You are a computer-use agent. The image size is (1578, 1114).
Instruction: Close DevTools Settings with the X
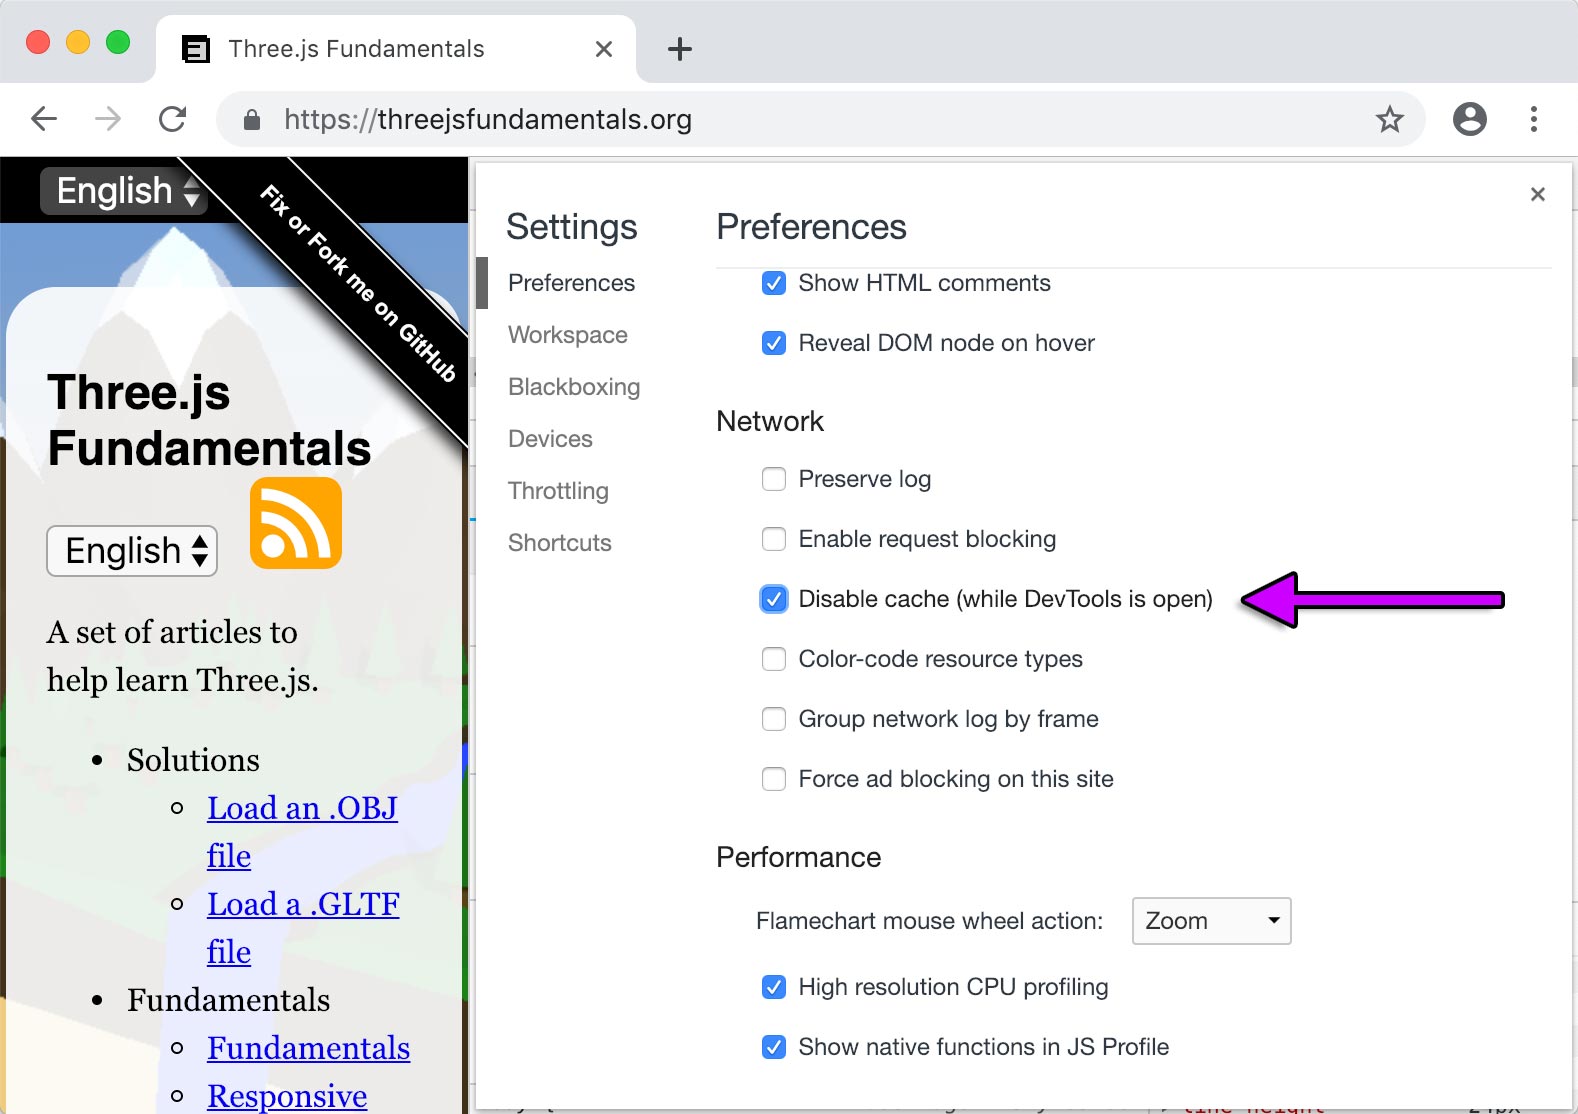[x=1537, y=194]
